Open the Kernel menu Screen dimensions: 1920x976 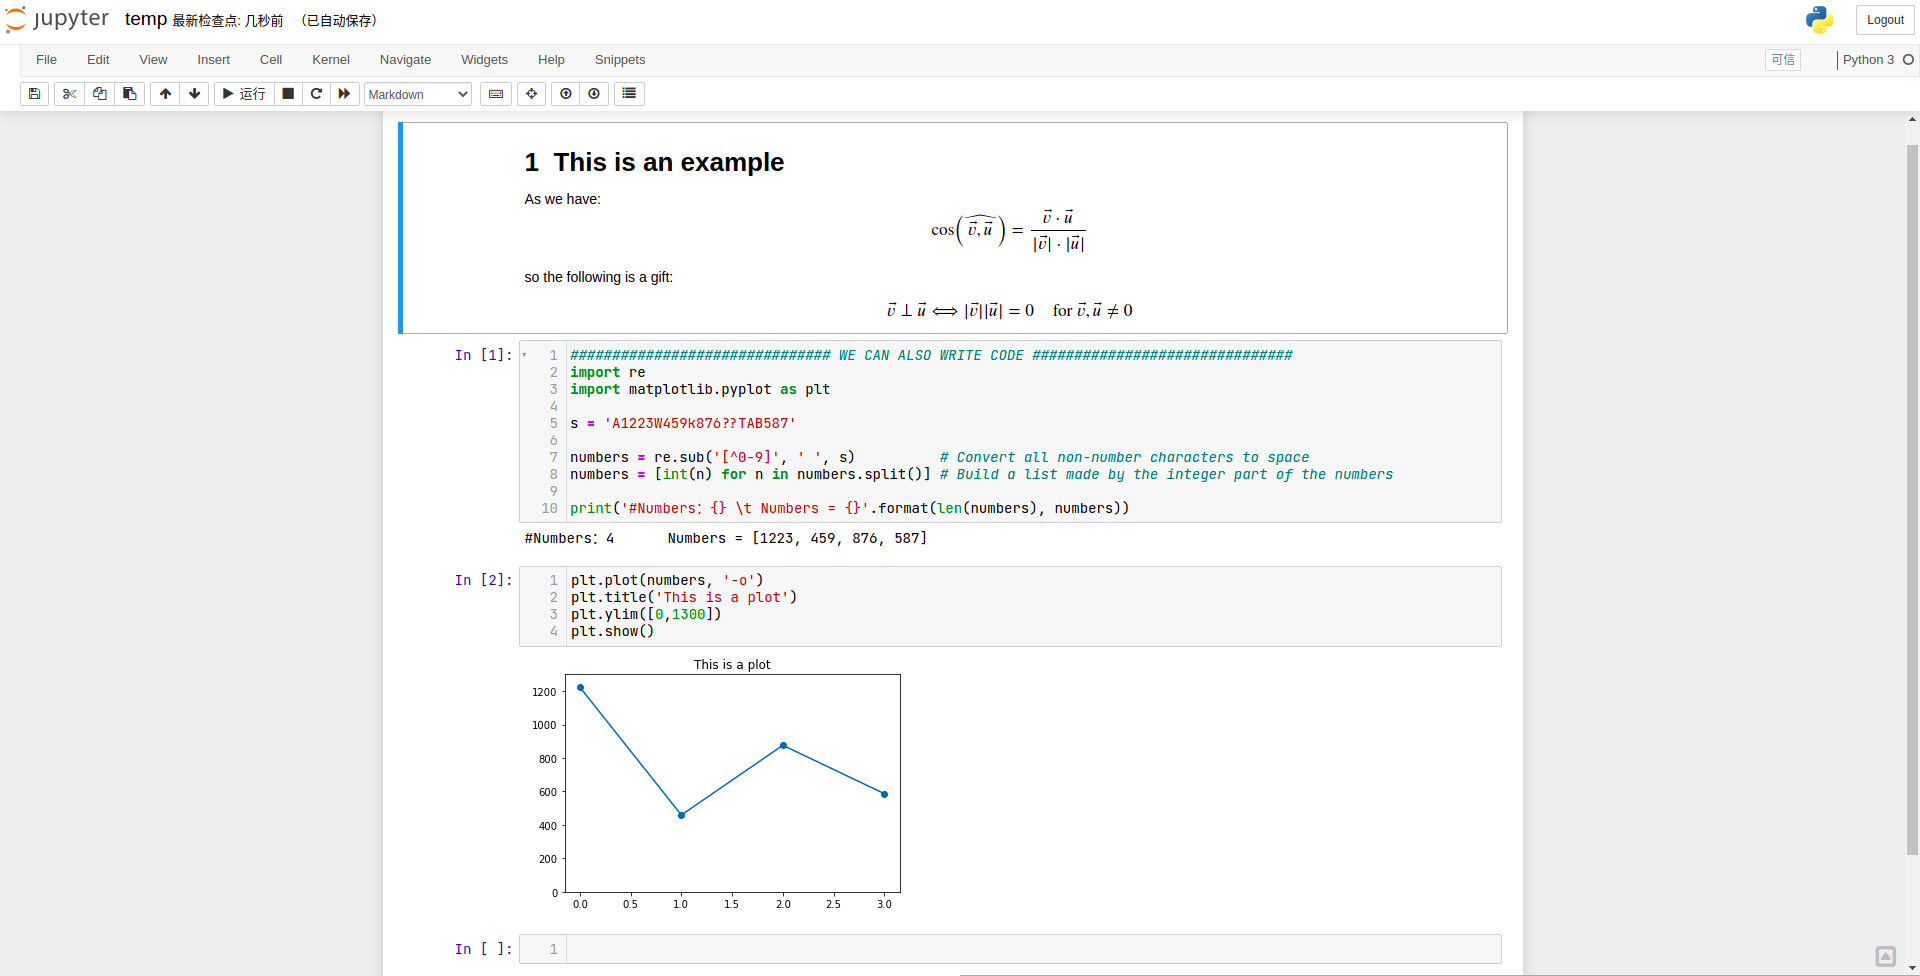(330, 60)
